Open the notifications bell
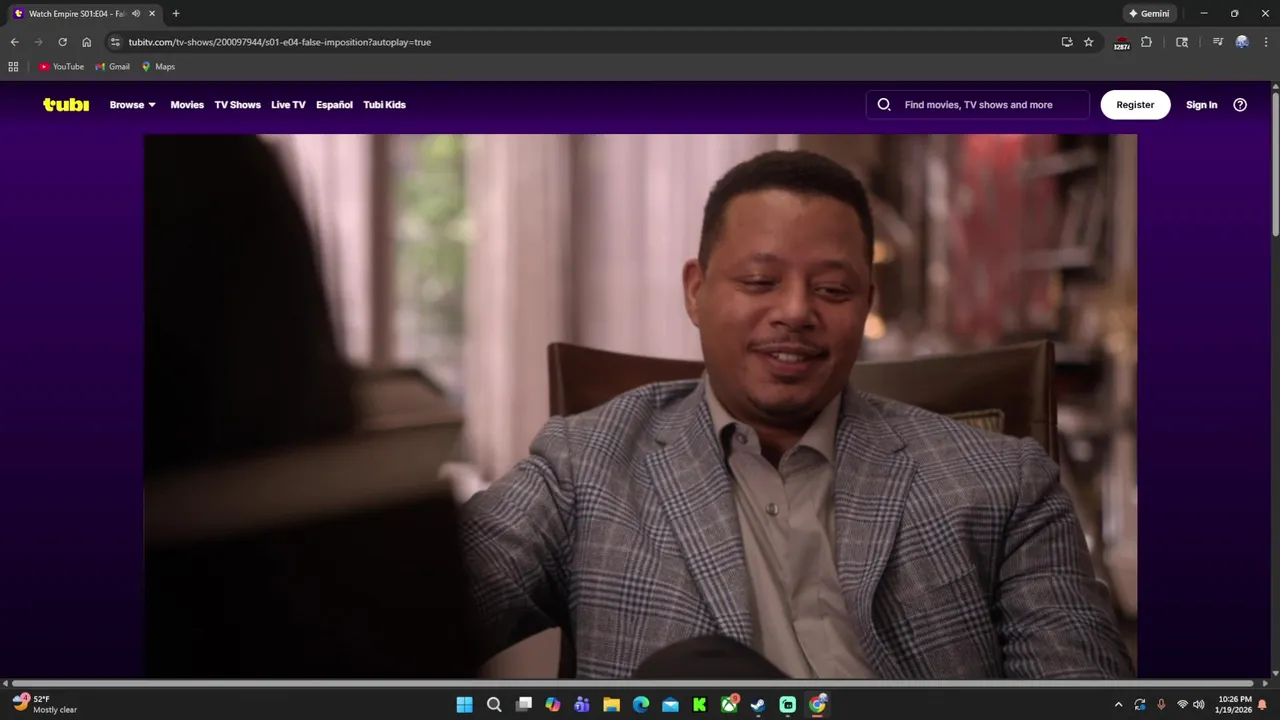The width and height of the screenshot is (1280, 720). pyautogui.click(x=1262, y=705)
